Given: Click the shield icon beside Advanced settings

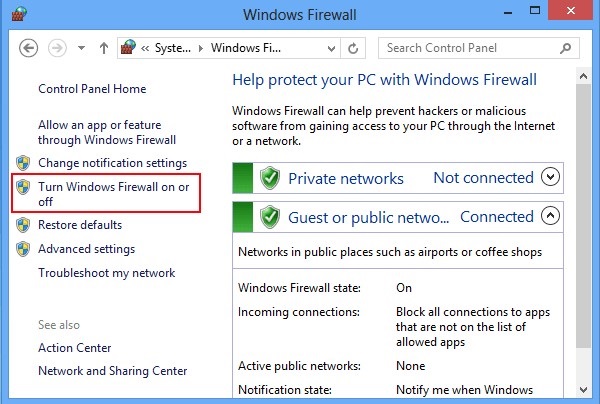Looking at the screenshot, I should click(x=23, y=249).
